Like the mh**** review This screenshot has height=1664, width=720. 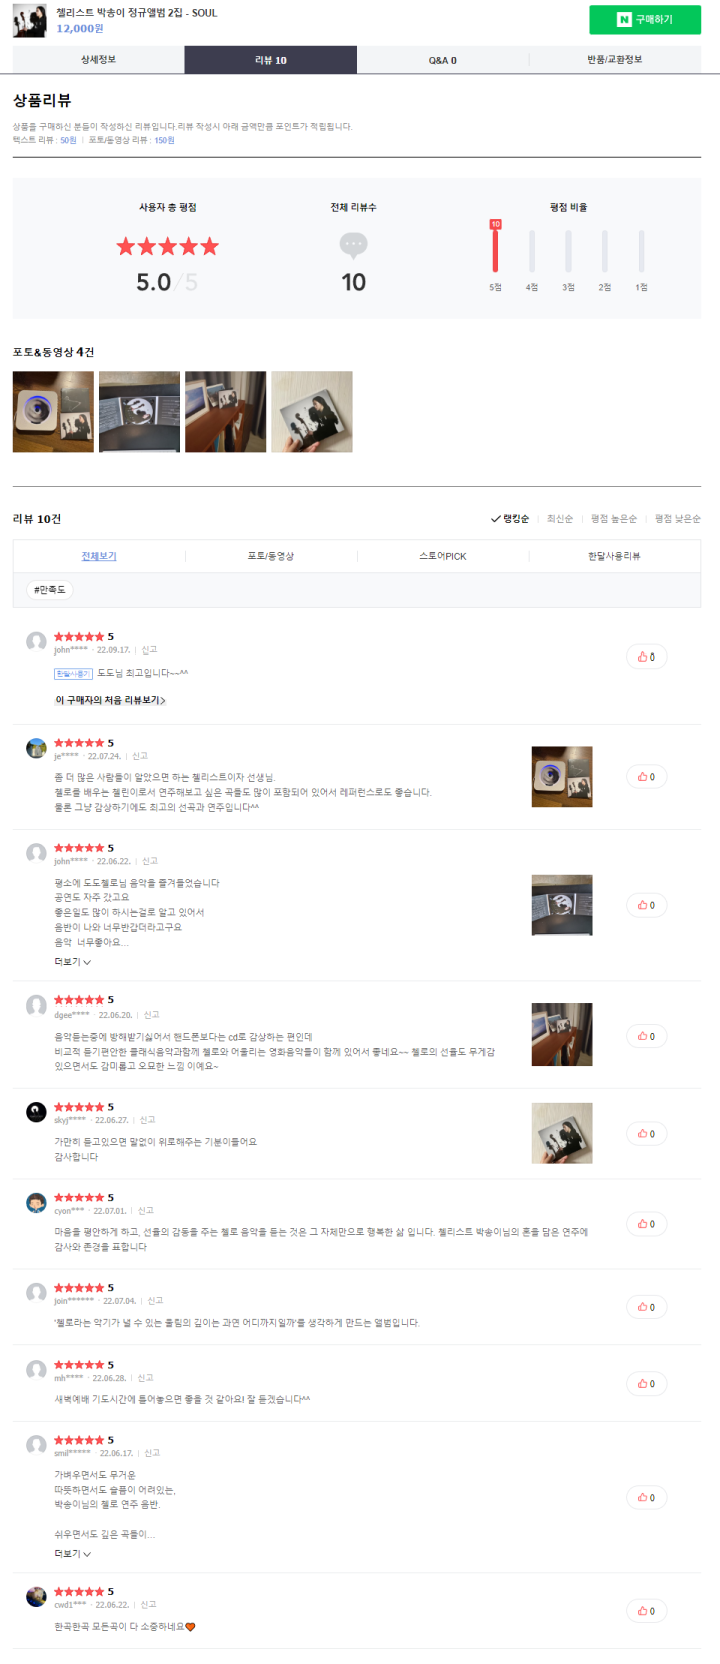point(646,1384)
